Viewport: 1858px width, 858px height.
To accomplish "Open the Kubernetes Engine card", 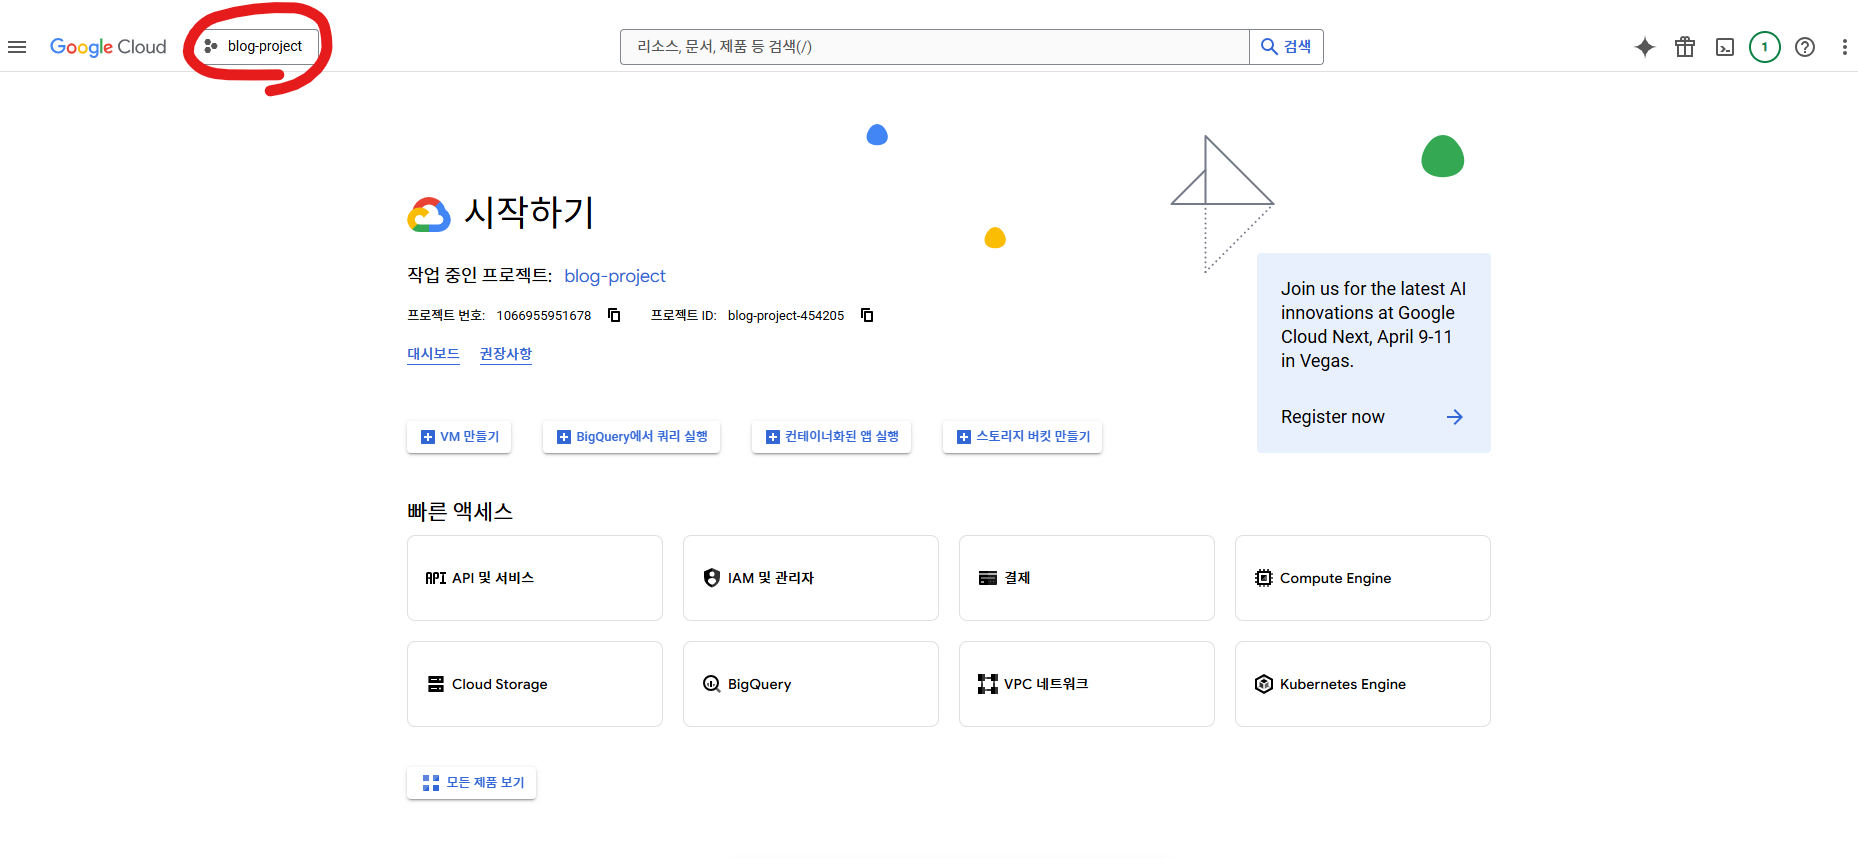I will click(x=1363, y=684).
